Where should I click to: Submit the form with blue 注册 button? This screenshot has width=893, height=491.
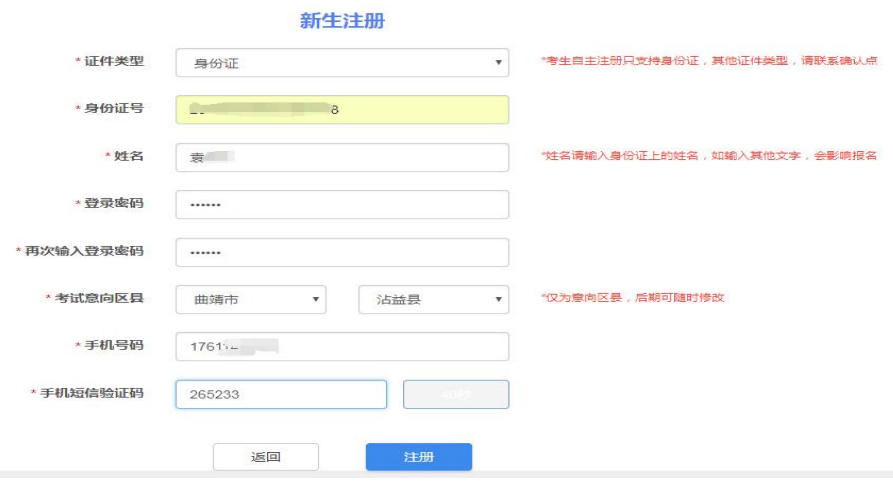coord(418,457)
